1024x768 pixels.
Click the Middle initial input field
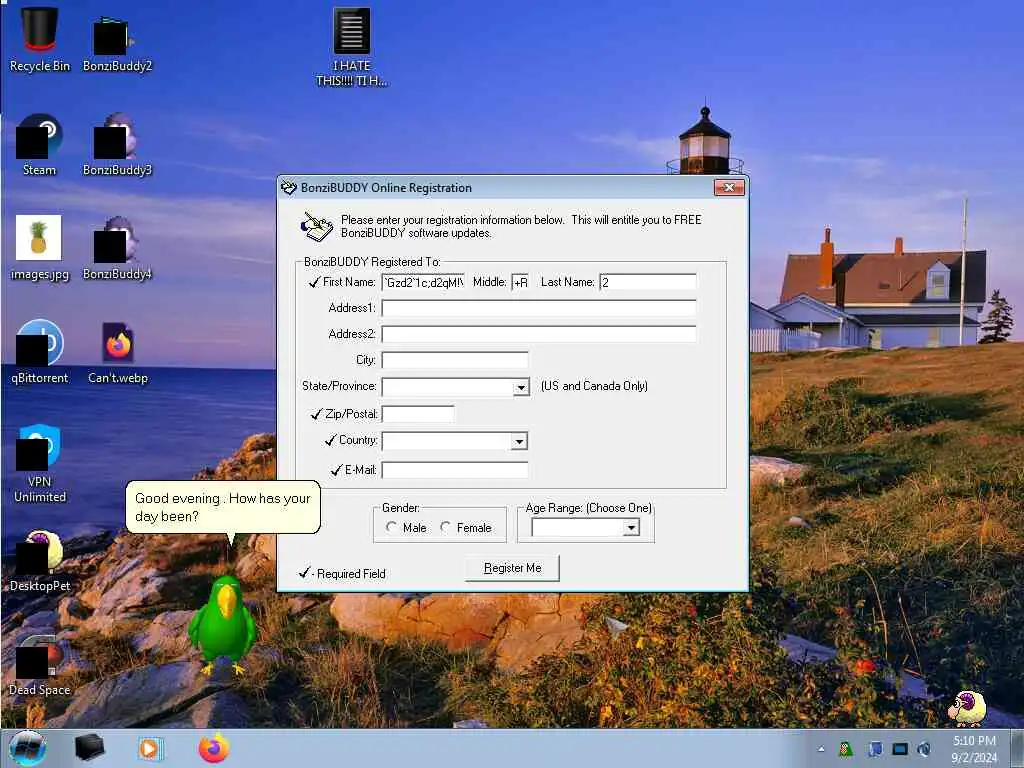[520, 282]
